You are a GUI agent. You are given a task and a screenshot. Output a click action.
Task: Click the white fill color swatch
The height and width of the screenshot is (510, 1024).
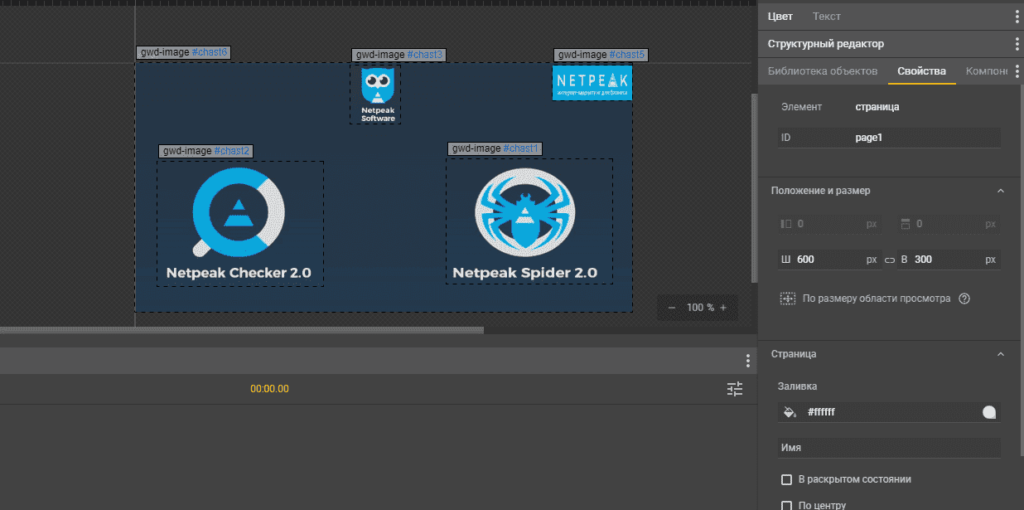tap(989, 412)
